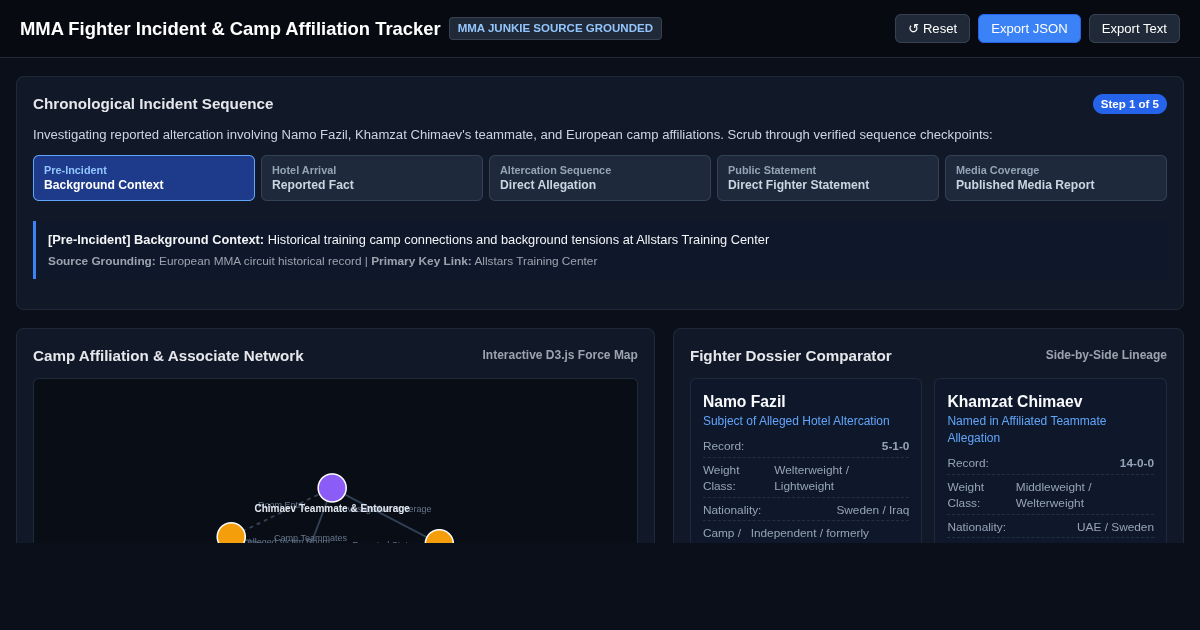Click the MMA Junkie Source Grounded badge
Screen dimensions: 1200x630
555,28
